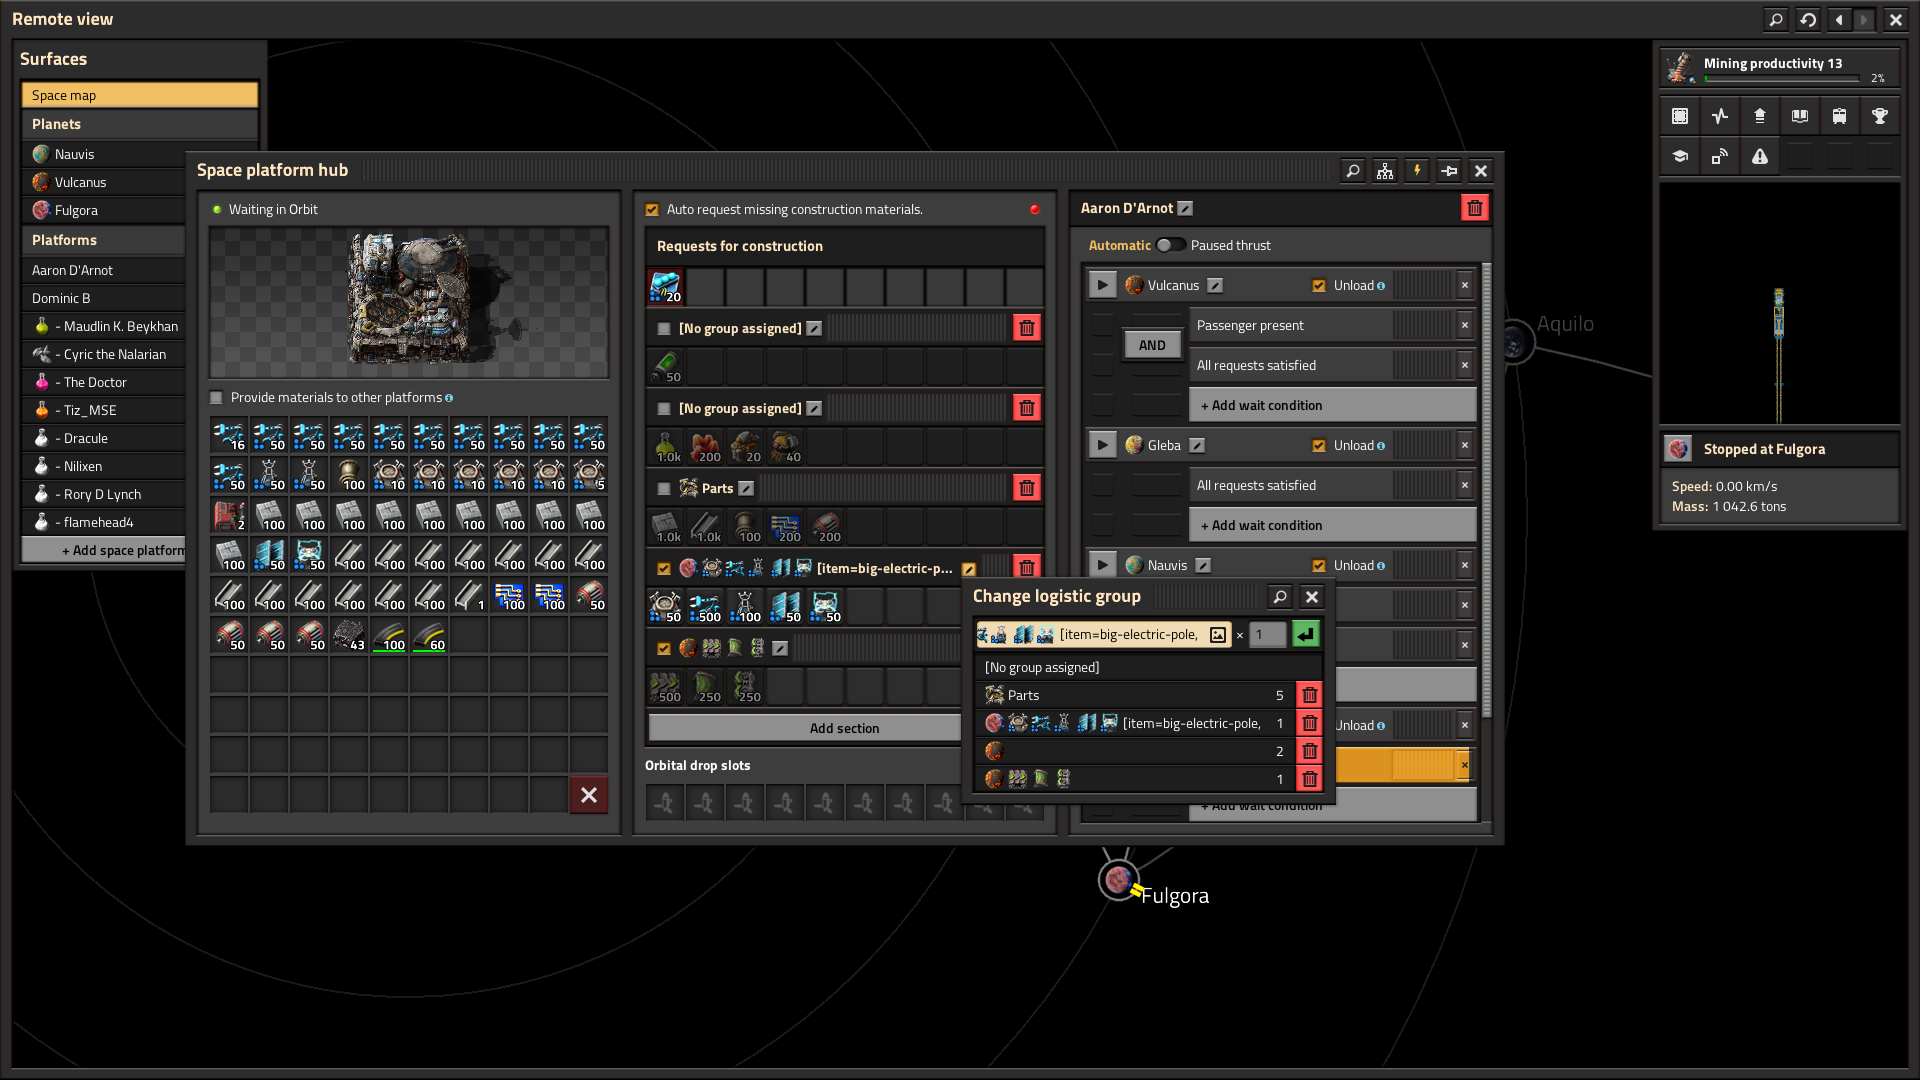
Task: Go to Gleba with play arrow
Action: pos(1102,445)
